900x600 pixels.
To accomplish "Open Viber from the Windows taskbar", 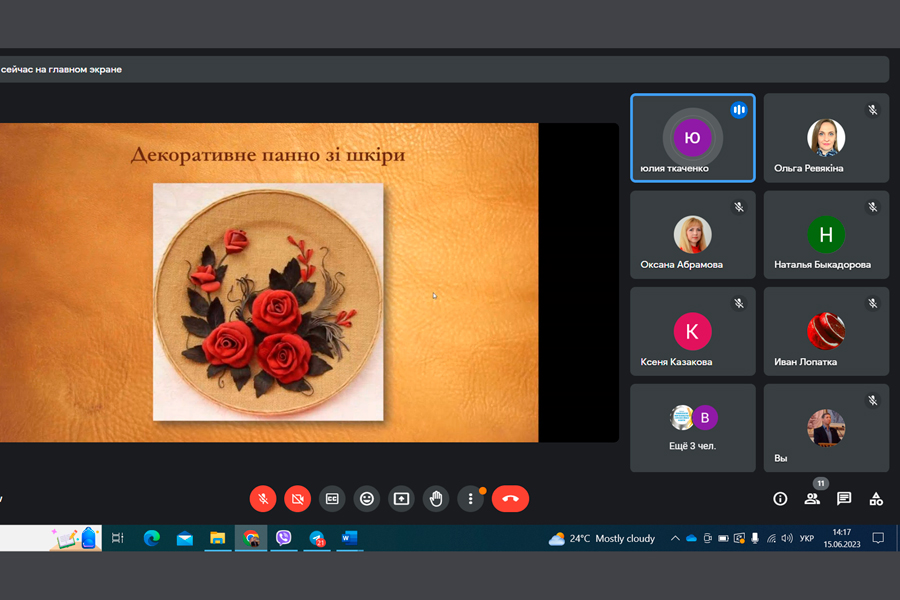I will (x=283, y=538).
